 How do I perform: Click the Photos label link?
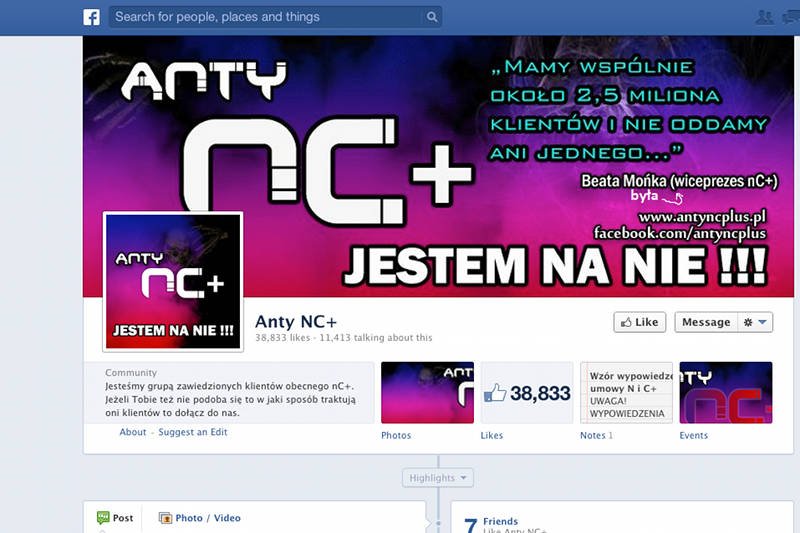pos(396,436)
